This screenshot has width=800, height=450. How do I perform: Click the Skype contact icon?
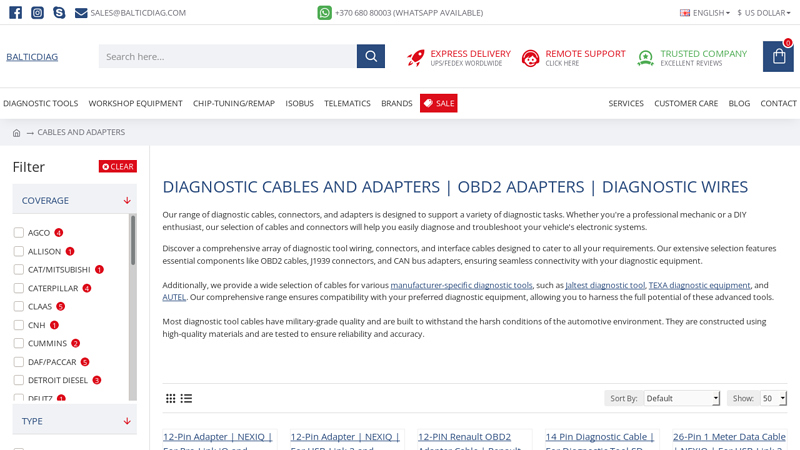59,12
